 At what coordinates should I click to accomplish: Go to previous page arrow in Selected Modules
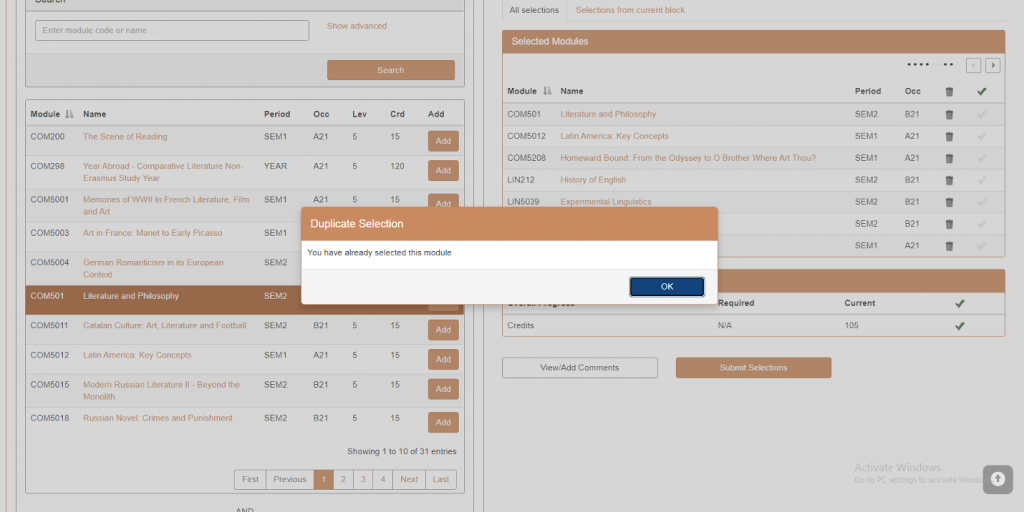(973, 66)
